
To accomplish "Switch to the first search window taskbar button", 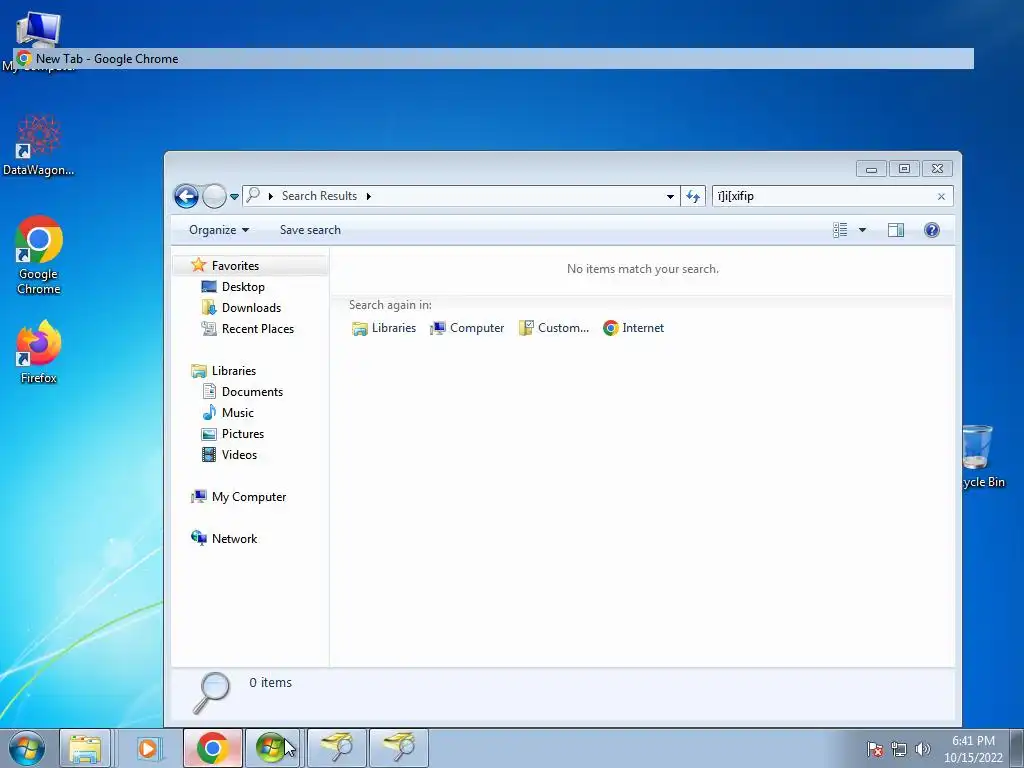I will coord(337,748).
